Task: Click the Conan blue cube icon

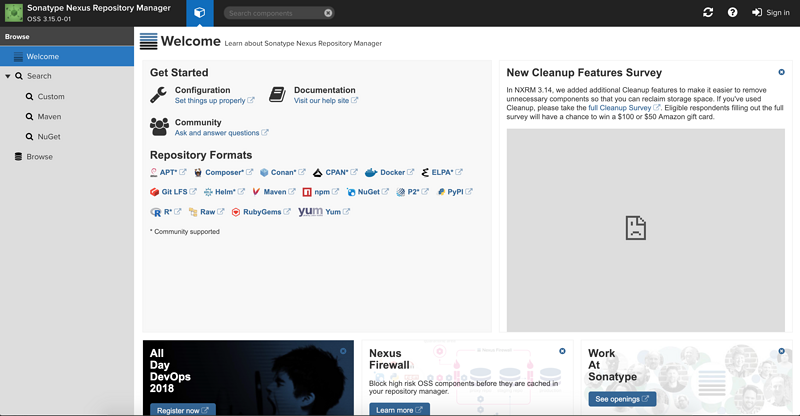Action: coord(264,173)
